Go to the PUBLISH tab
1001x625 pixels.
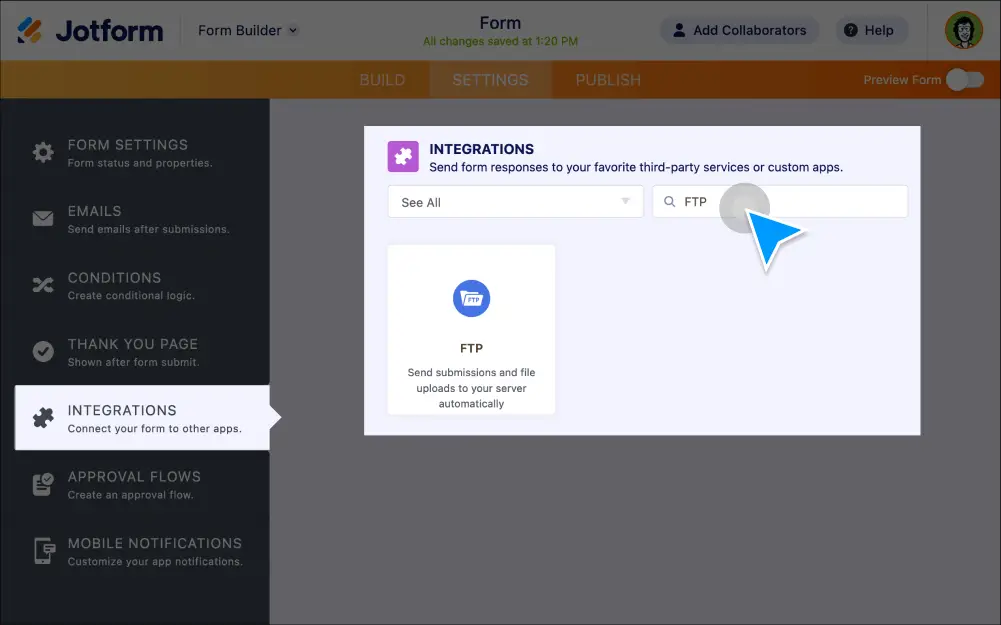pyautogui.click(x=606, y=80)
